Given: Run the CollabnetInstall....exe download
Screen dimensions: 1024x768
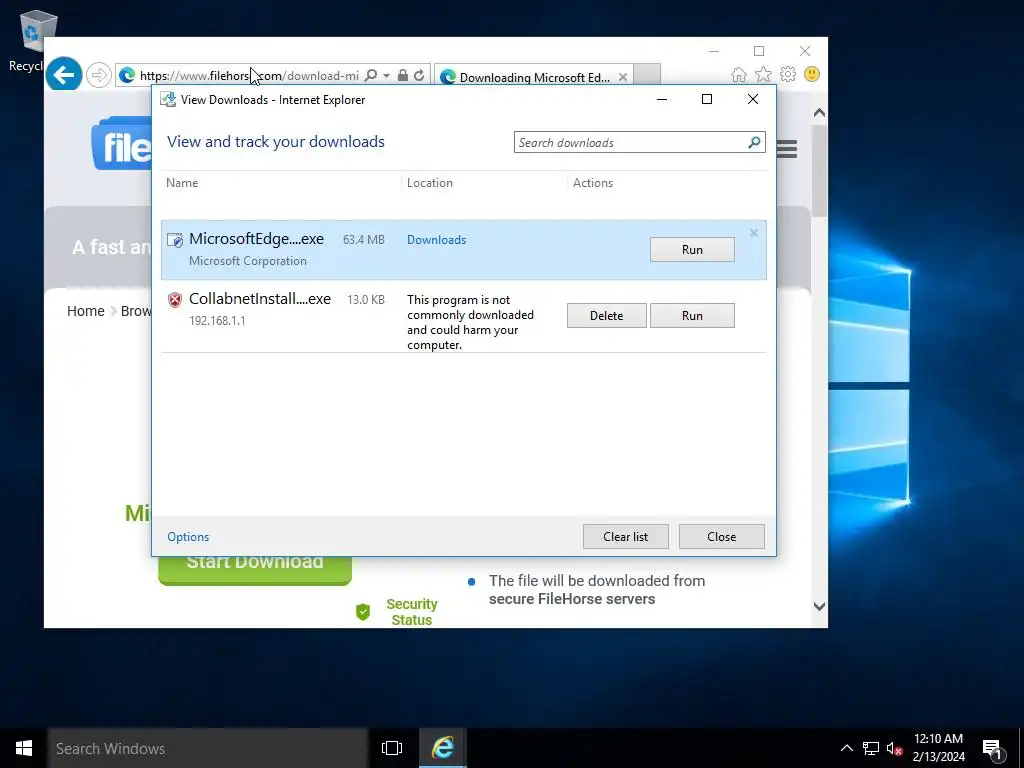Looking at the screenshot, I should click(692, 315).
